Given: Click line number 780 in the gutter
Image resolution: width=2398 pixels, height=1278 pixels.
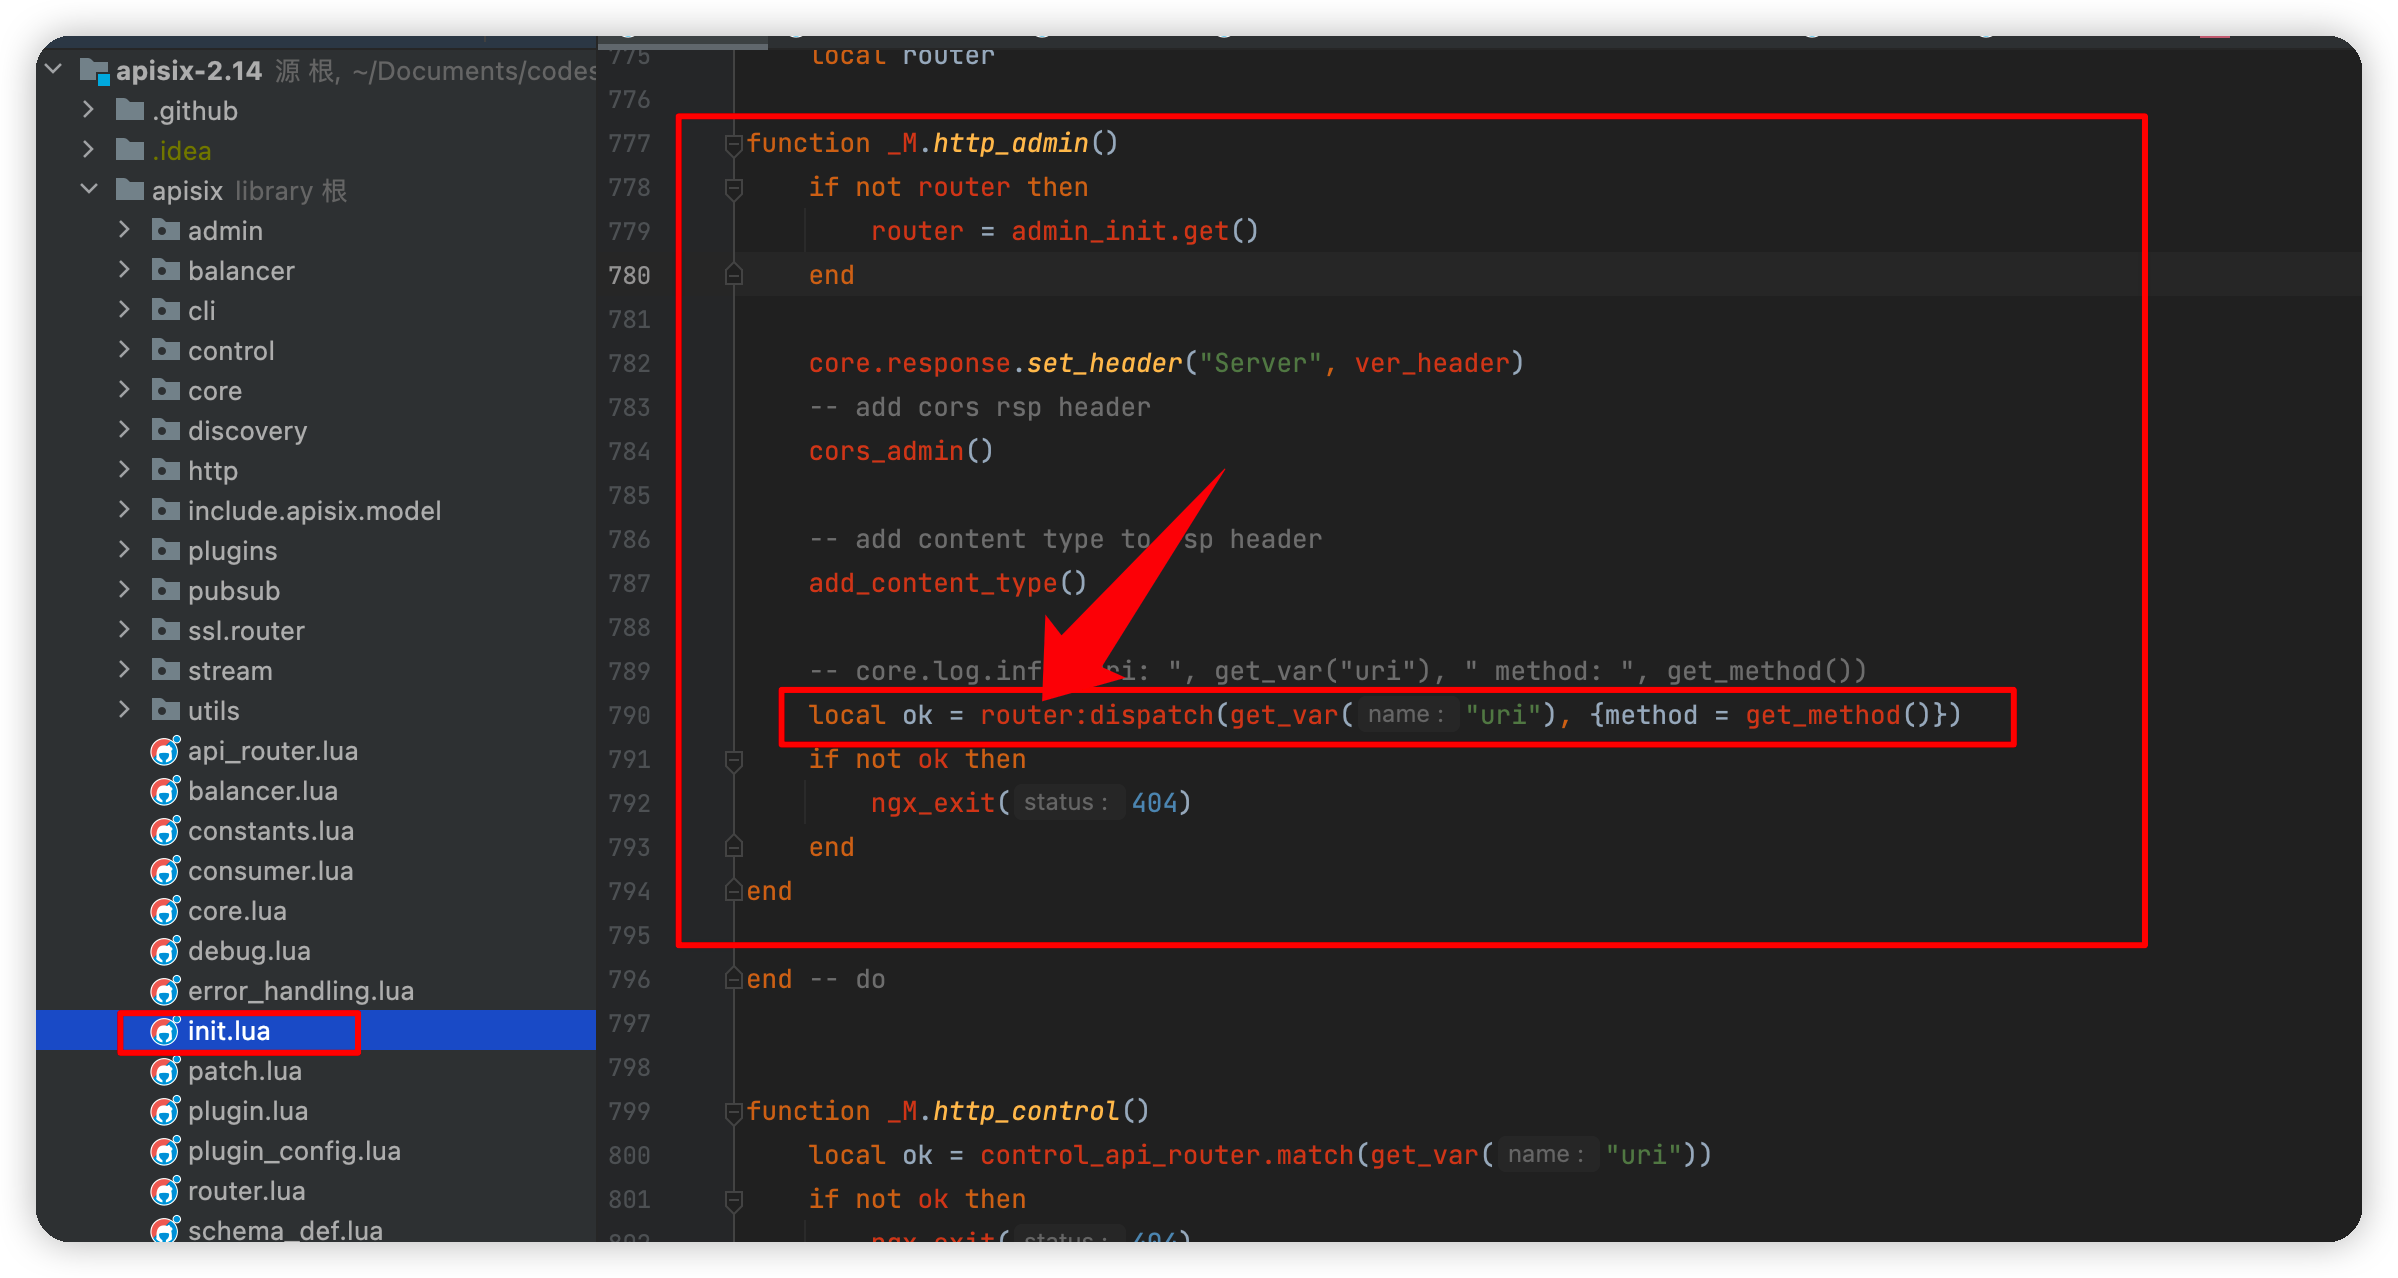Looking at the screenshot, I should coord(628,275).
